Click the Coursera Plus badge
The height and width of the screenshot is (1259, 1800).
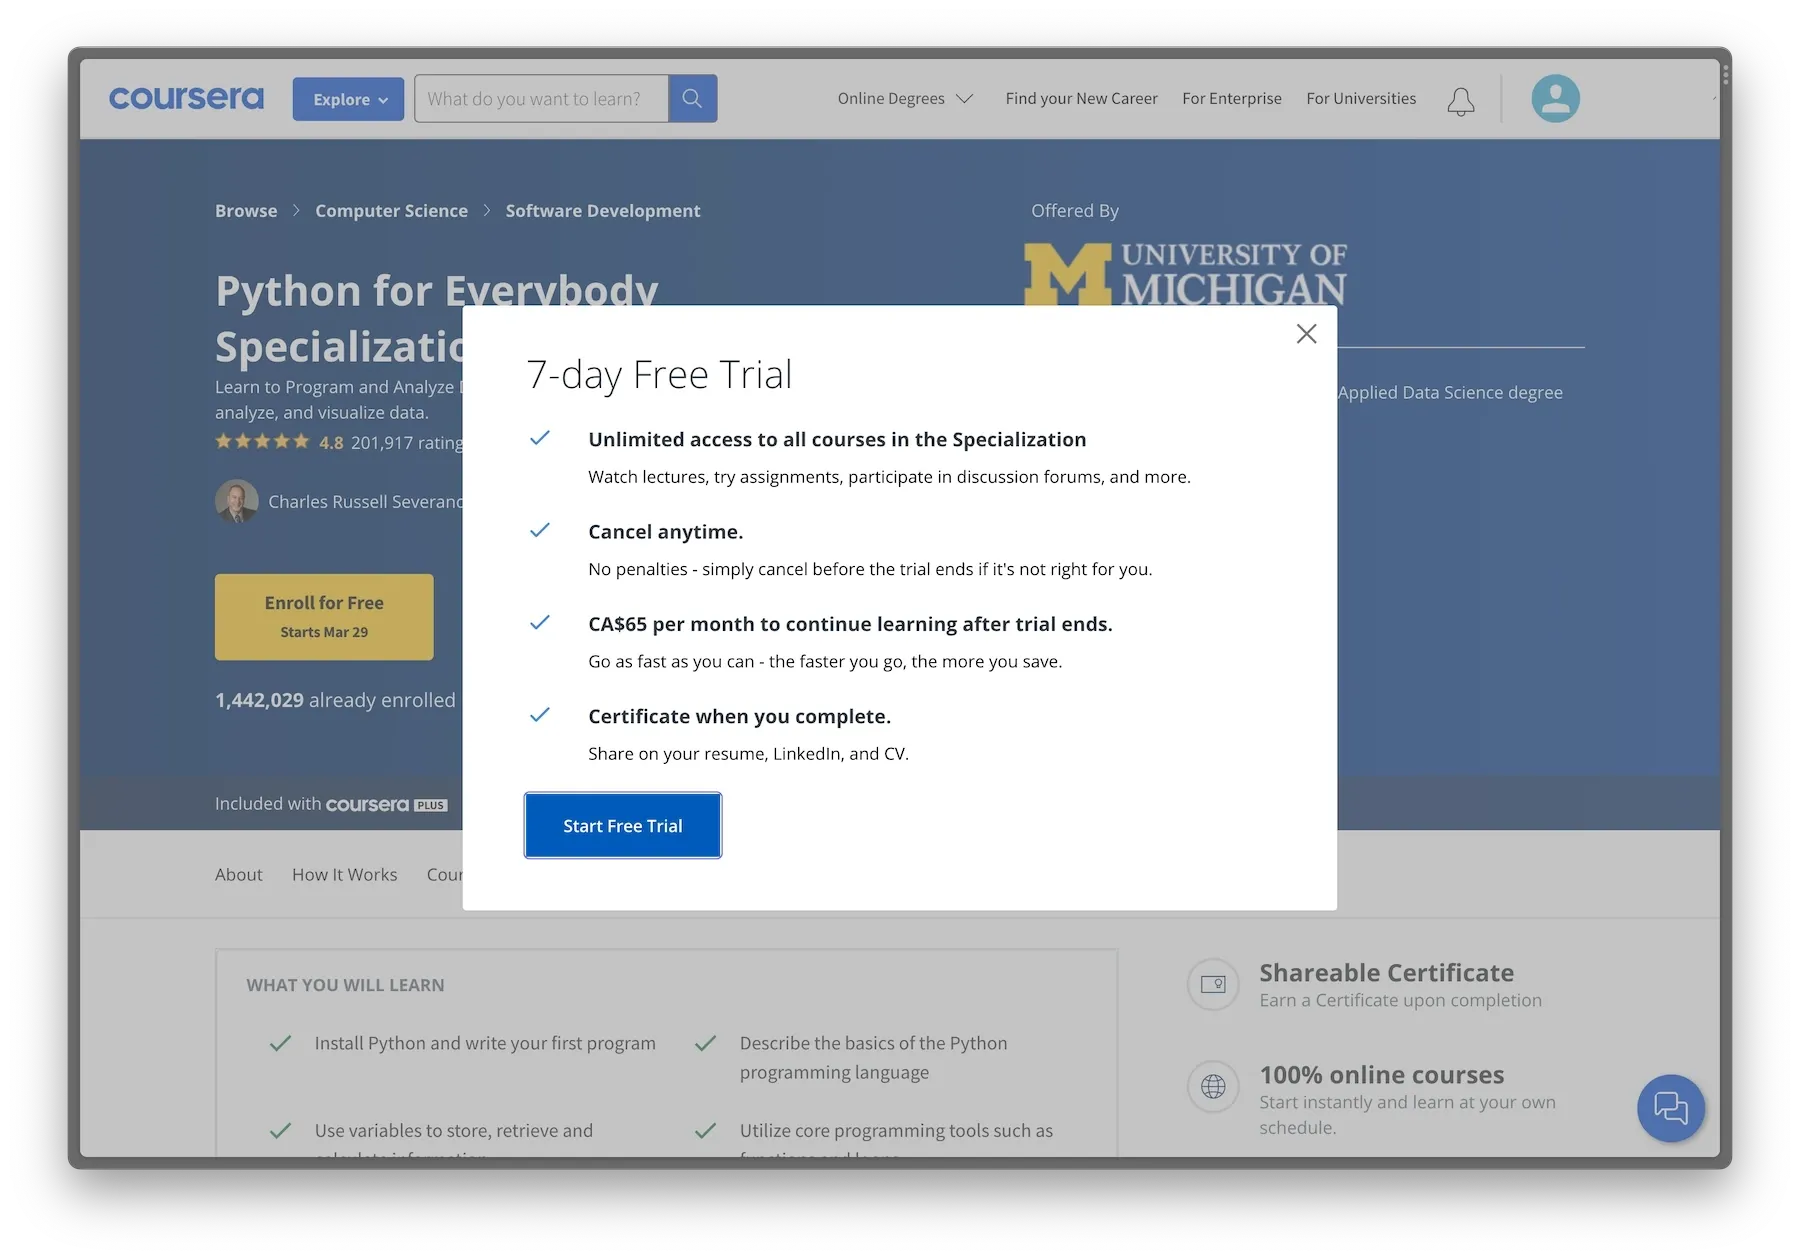(386, 804)
